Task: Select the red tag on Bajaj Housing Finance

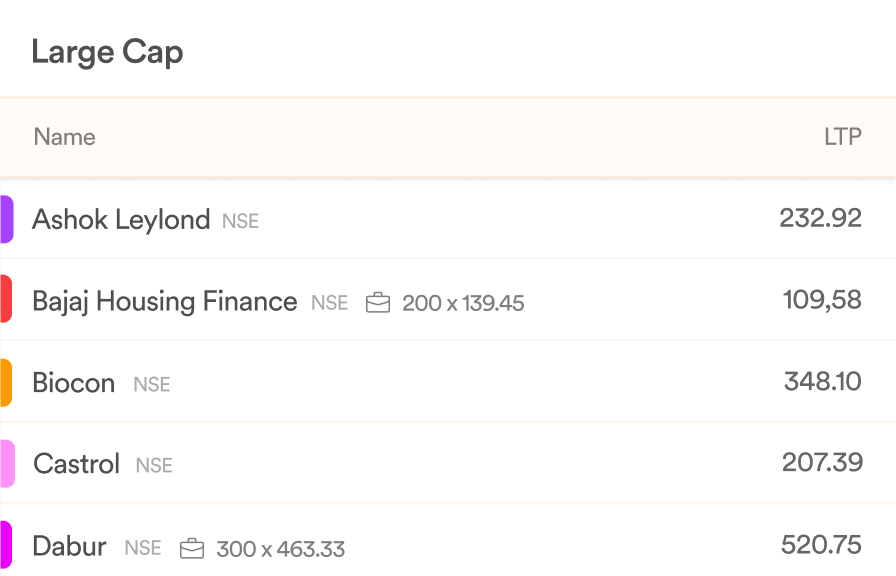Action: tap(6, 299)
